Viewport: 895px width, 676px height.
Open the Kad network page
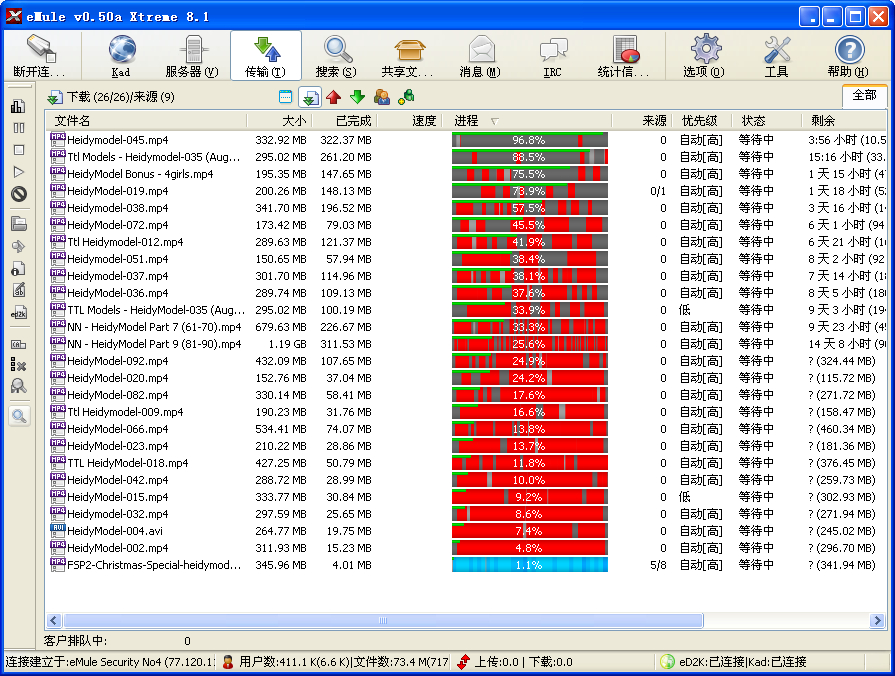(x=121, y=56)
